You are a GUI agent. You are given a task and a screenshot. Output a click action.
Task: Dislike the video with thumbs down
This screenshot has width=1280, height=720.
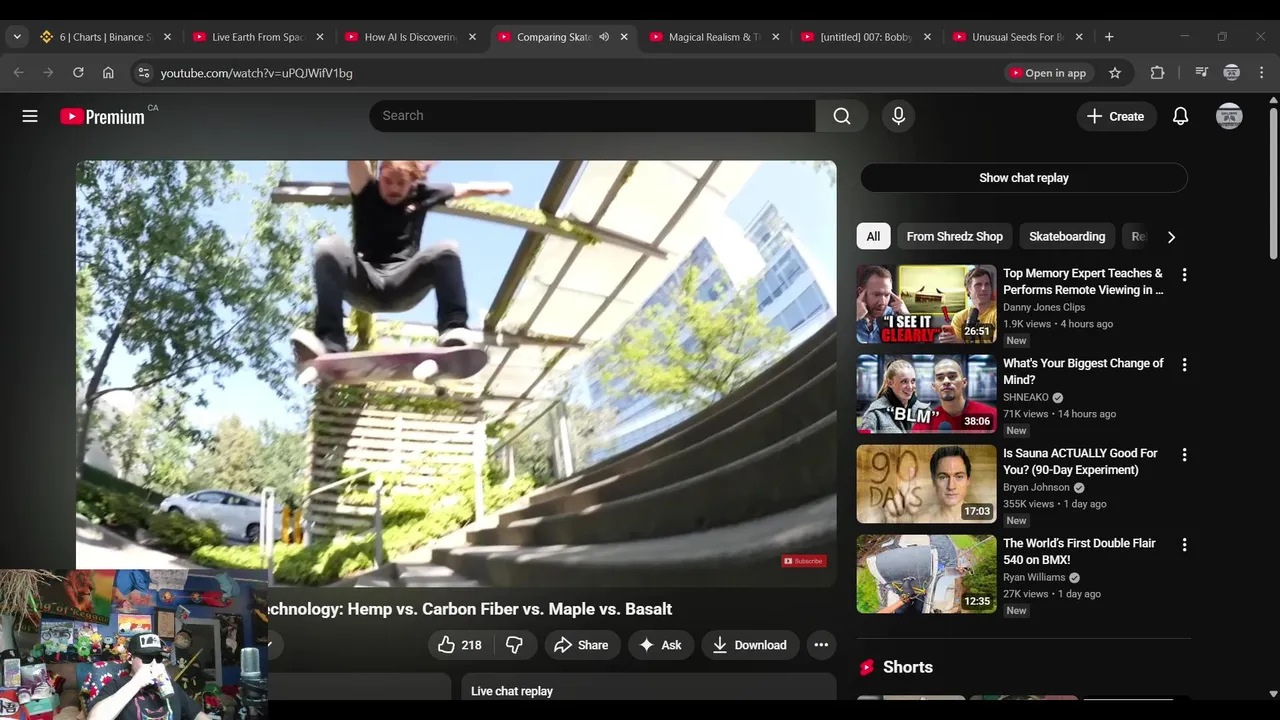tap(514, 645)
